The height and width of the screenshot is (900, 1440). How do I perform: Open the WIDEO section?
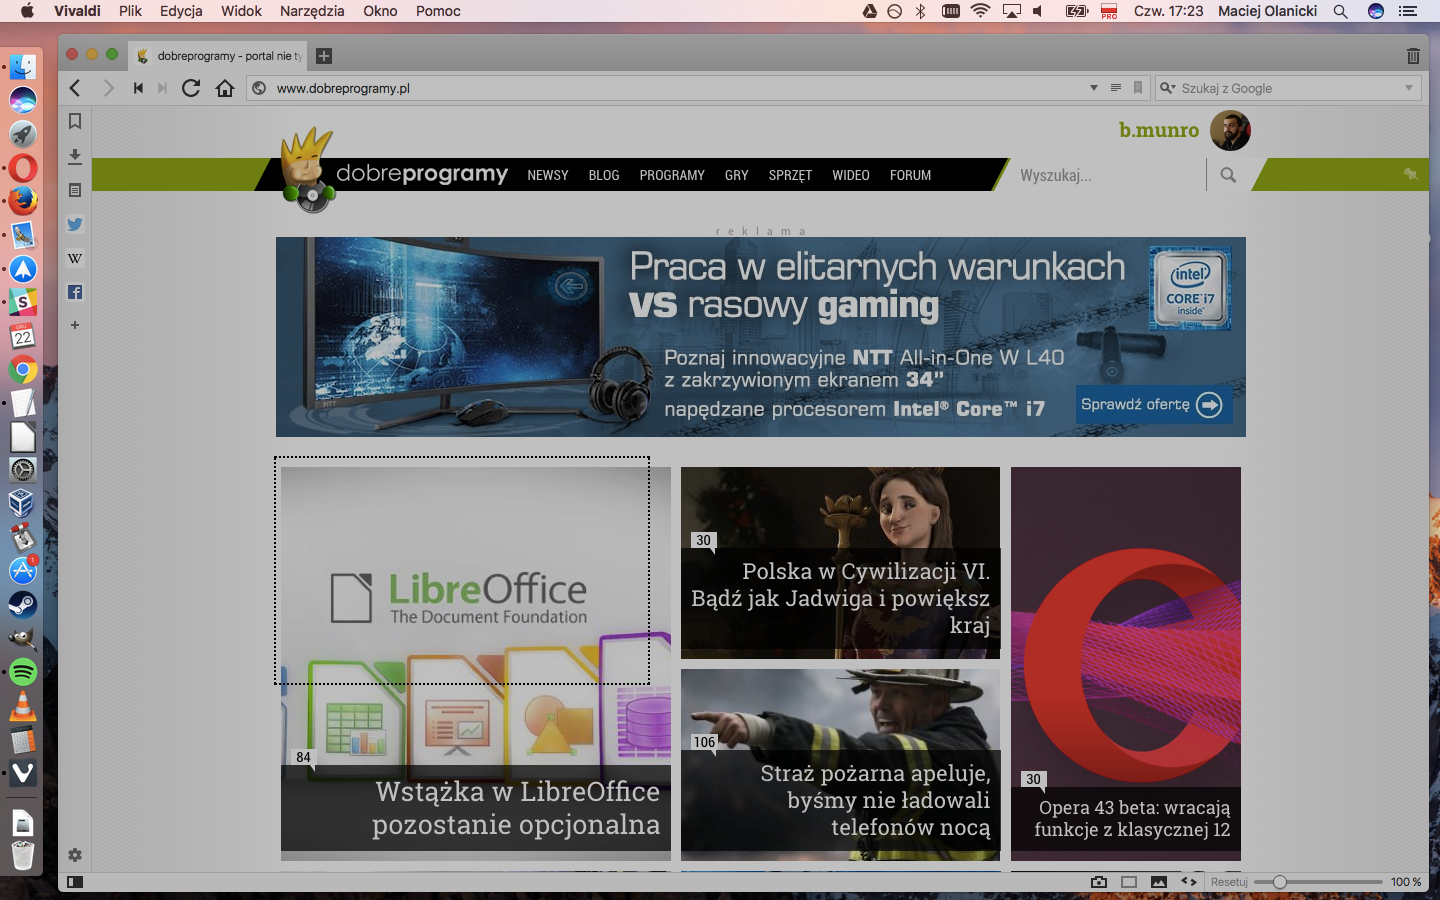pyautogui.click(x=851, y=175)
